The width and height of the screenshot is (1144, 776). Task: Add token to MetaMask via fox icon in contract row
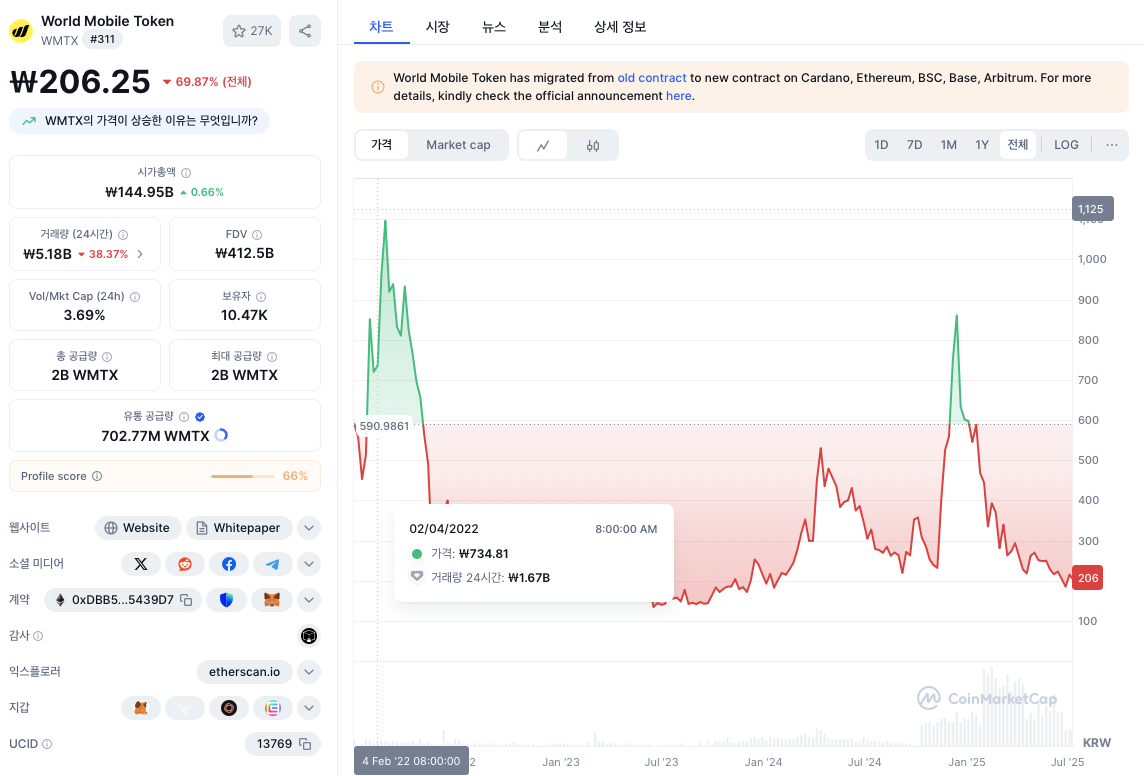click(x=272, y=600)
